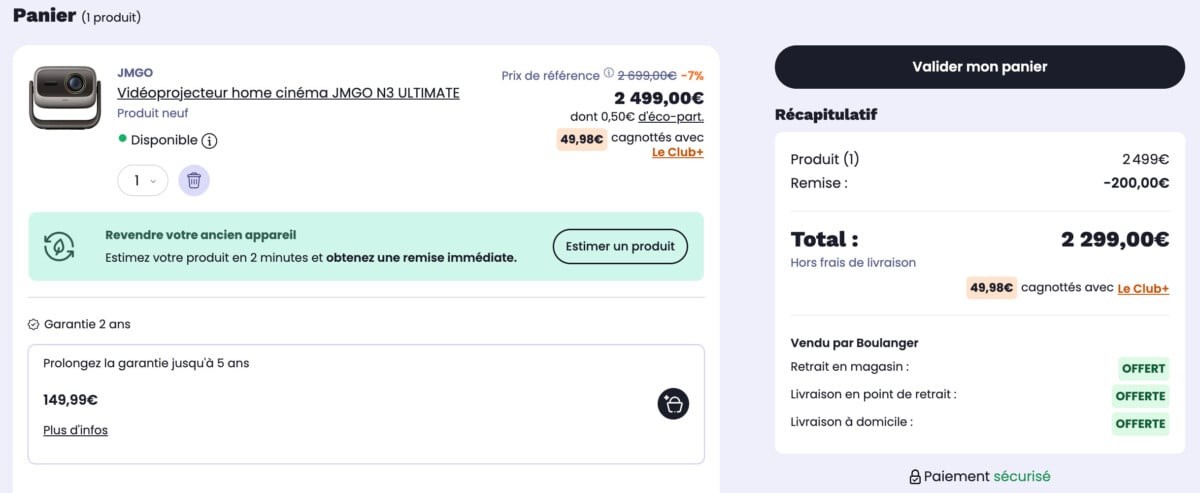Click the OFFERT badge for Retrait en magasin
The width and height of the screenshot is (1200, 493).
point(1143,368)
